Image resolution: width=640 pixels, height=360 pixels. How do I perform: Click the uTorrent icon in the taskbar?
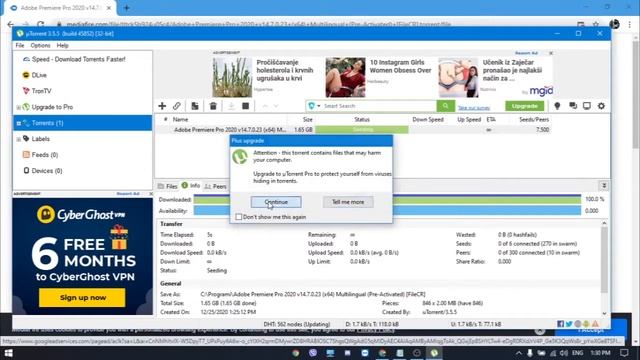point(434,353)
